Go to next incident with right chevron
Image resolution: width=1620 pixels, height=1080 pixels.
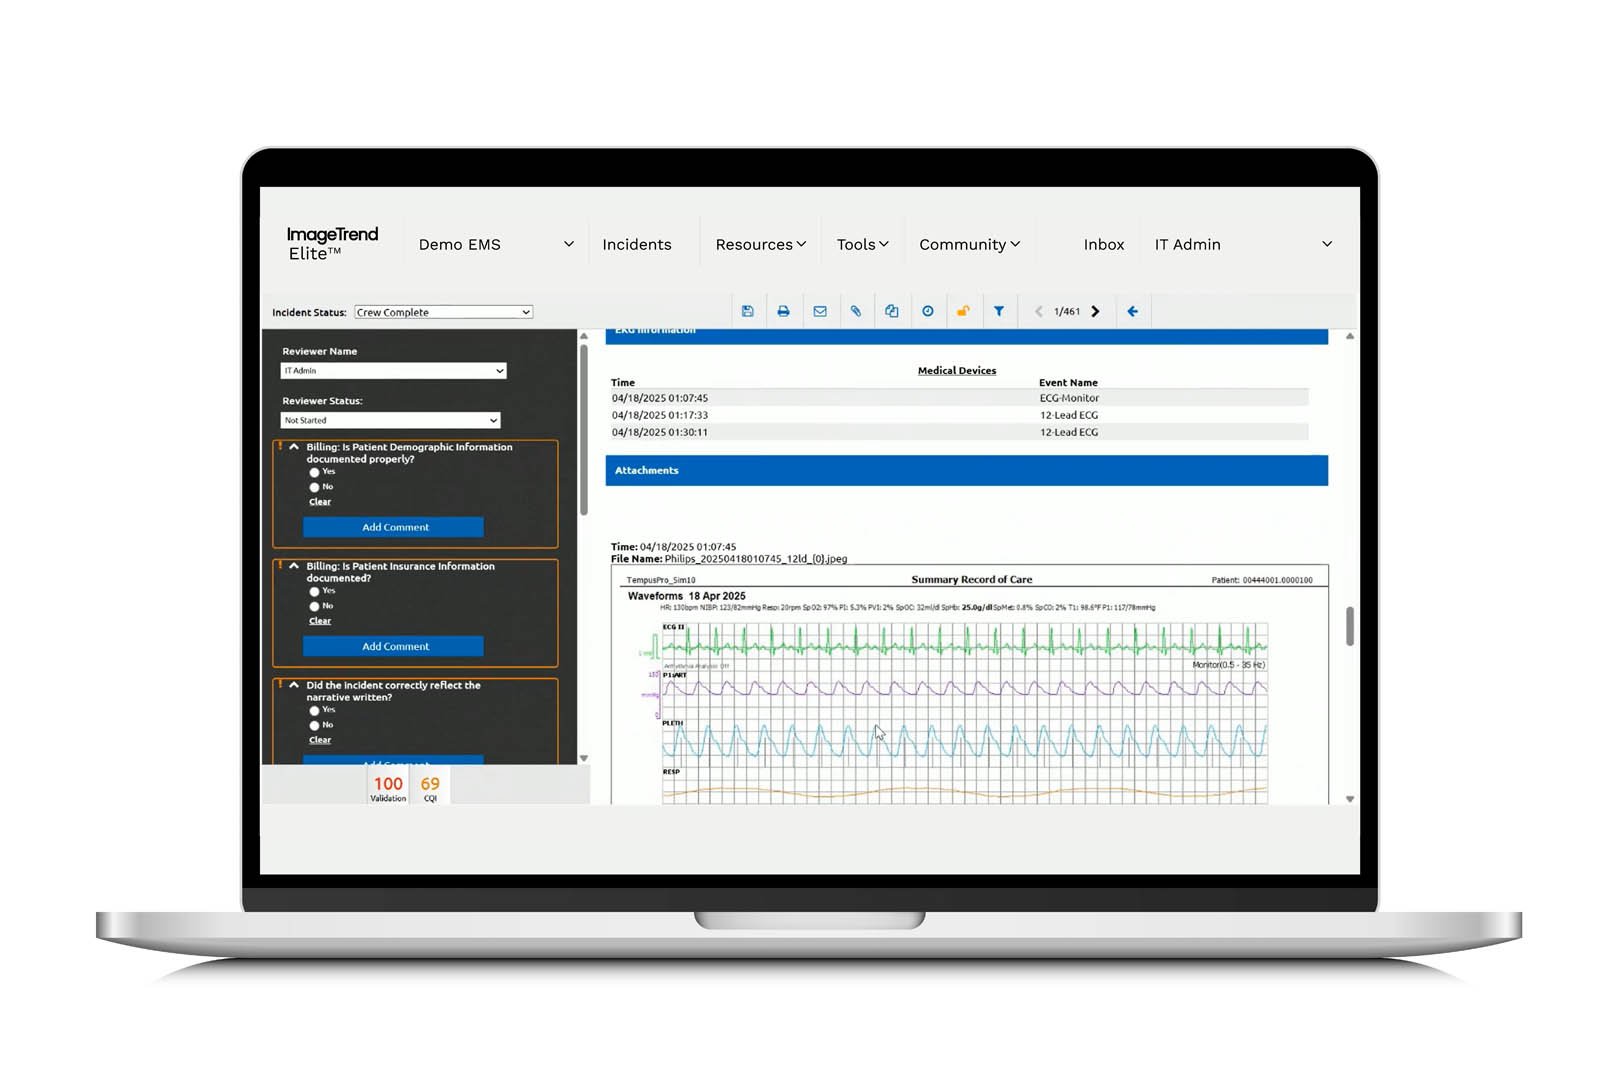click(1096, 311)
